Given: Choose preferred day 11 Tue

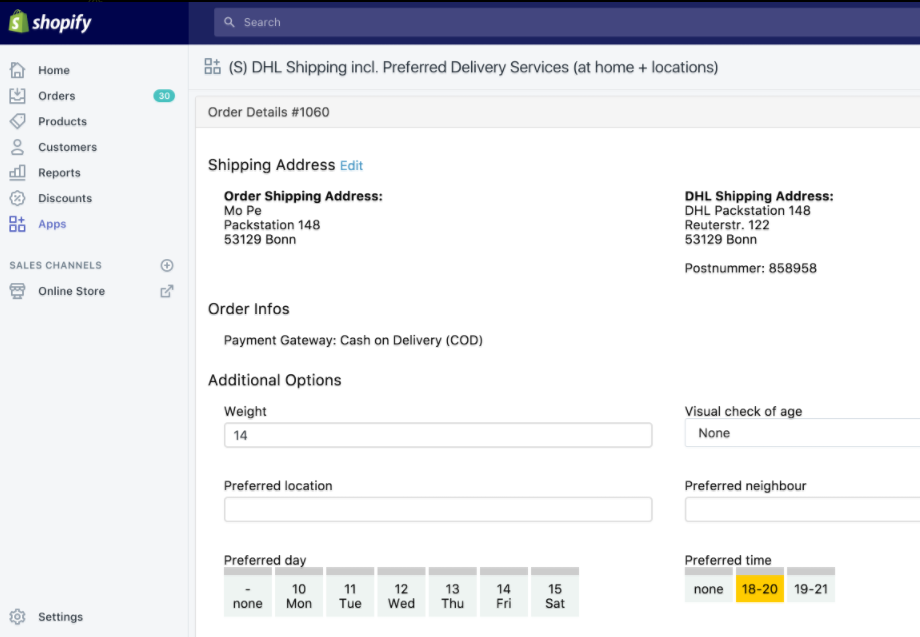Looking at the screenshot, I should click(350, 592).
